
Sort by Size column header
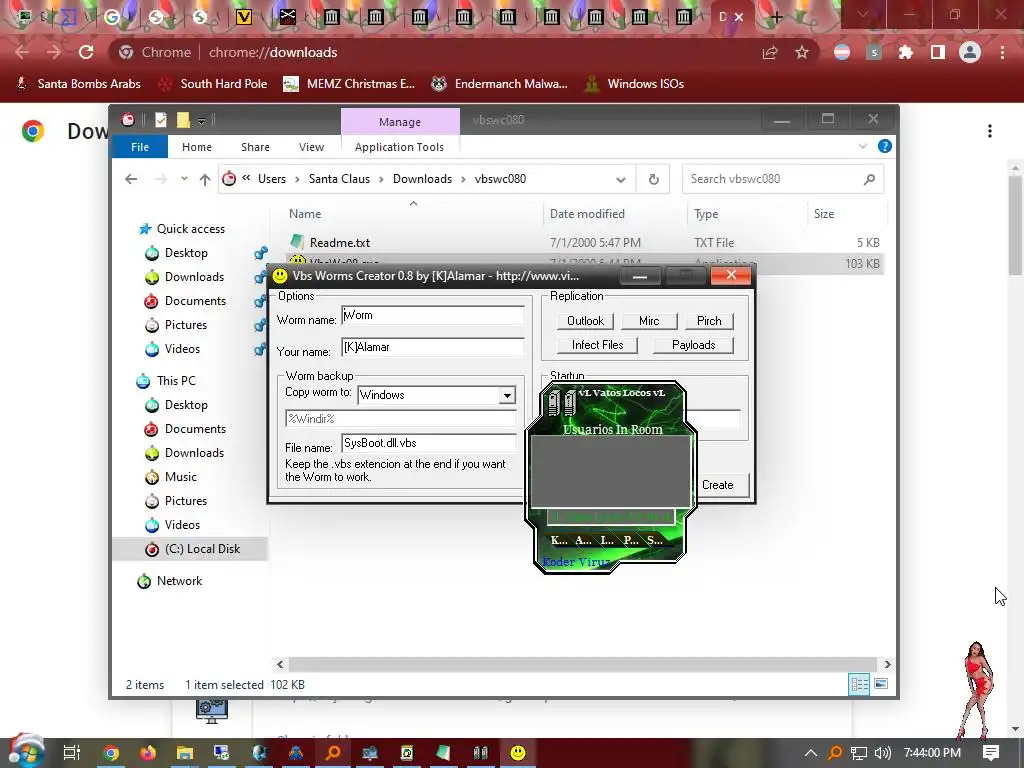coord(824,214)
